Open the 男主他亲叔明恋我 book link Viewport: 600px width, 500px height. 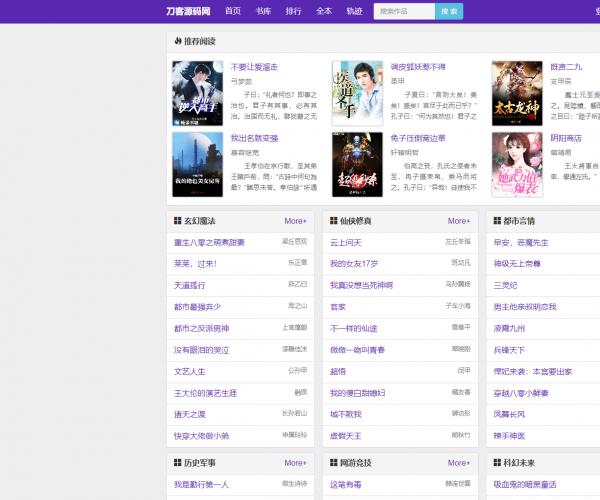(x=525, y=306)
